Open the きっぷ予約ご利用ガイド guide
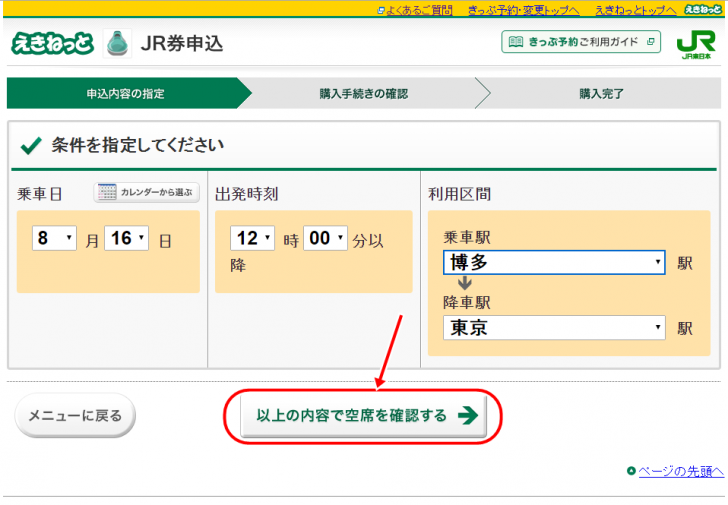Screen dimensions: 728x505 click(x=581, y=42)
